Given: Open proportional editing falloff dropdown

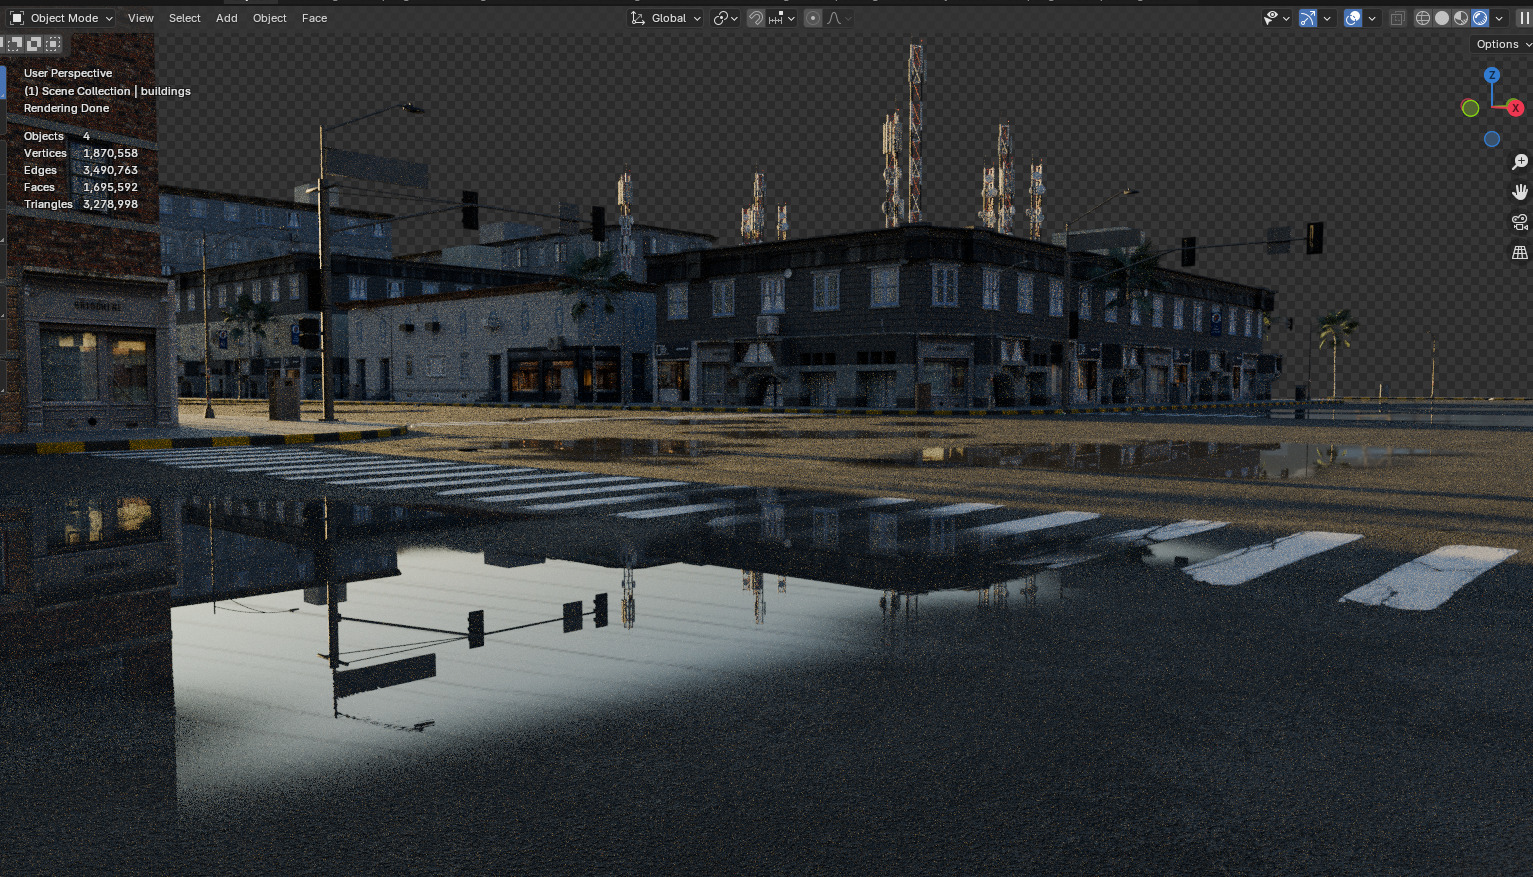Looking at the screenshot, I should (x=837, y=18).
